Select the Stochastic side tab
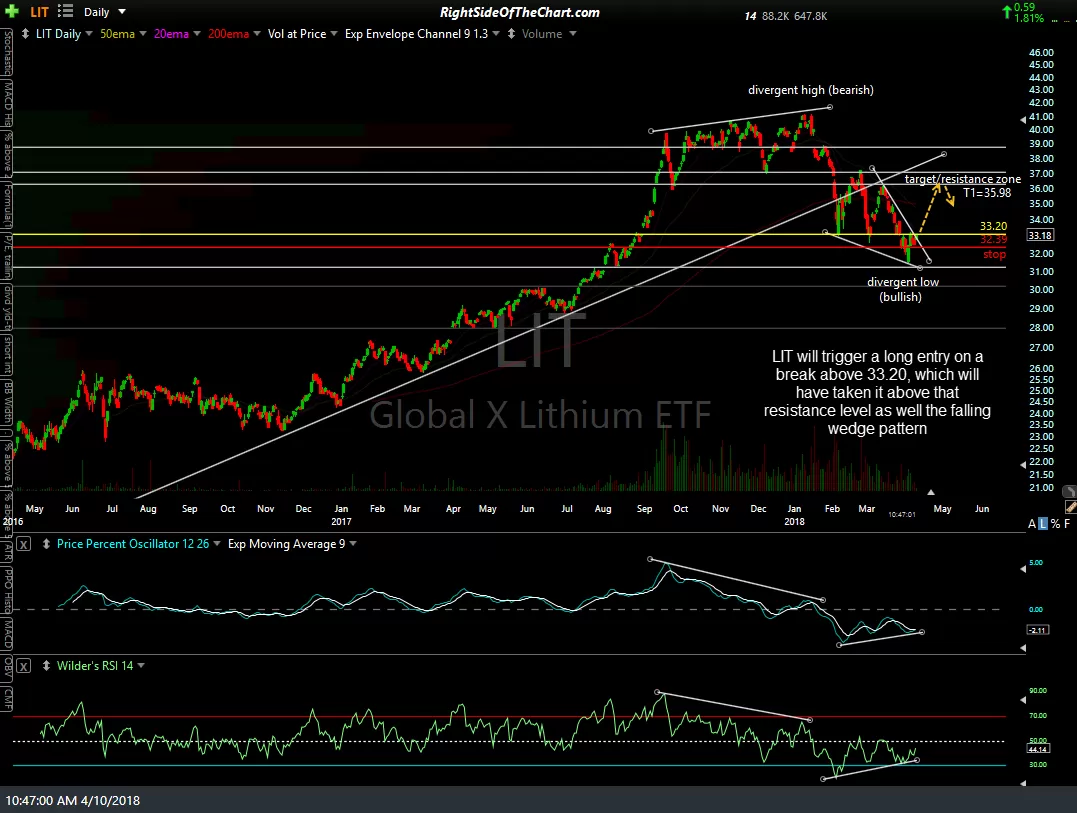The width and height of the screenshot is (1077, 813). pyautogui.click(x=7, y=51)
